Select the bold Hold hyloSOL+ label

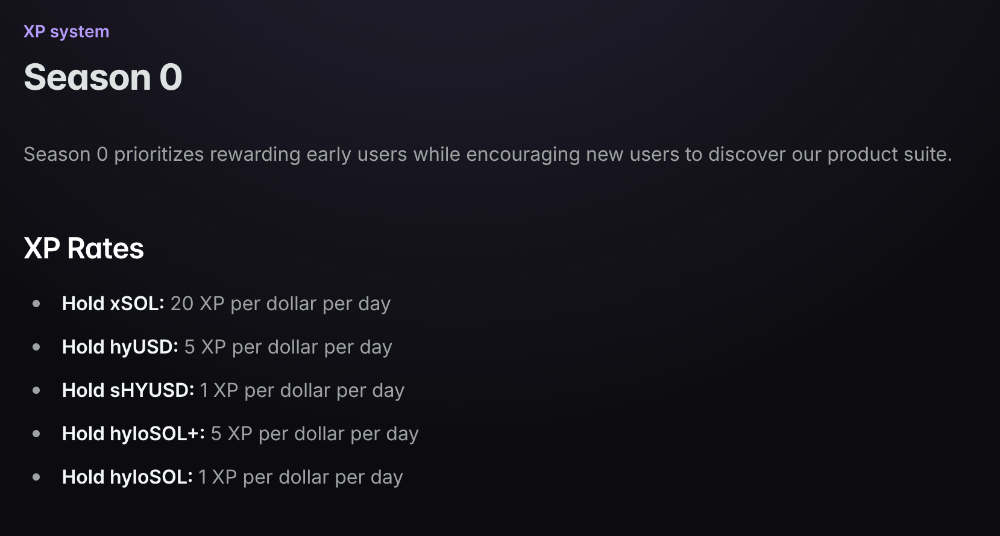tap(133, 434)
